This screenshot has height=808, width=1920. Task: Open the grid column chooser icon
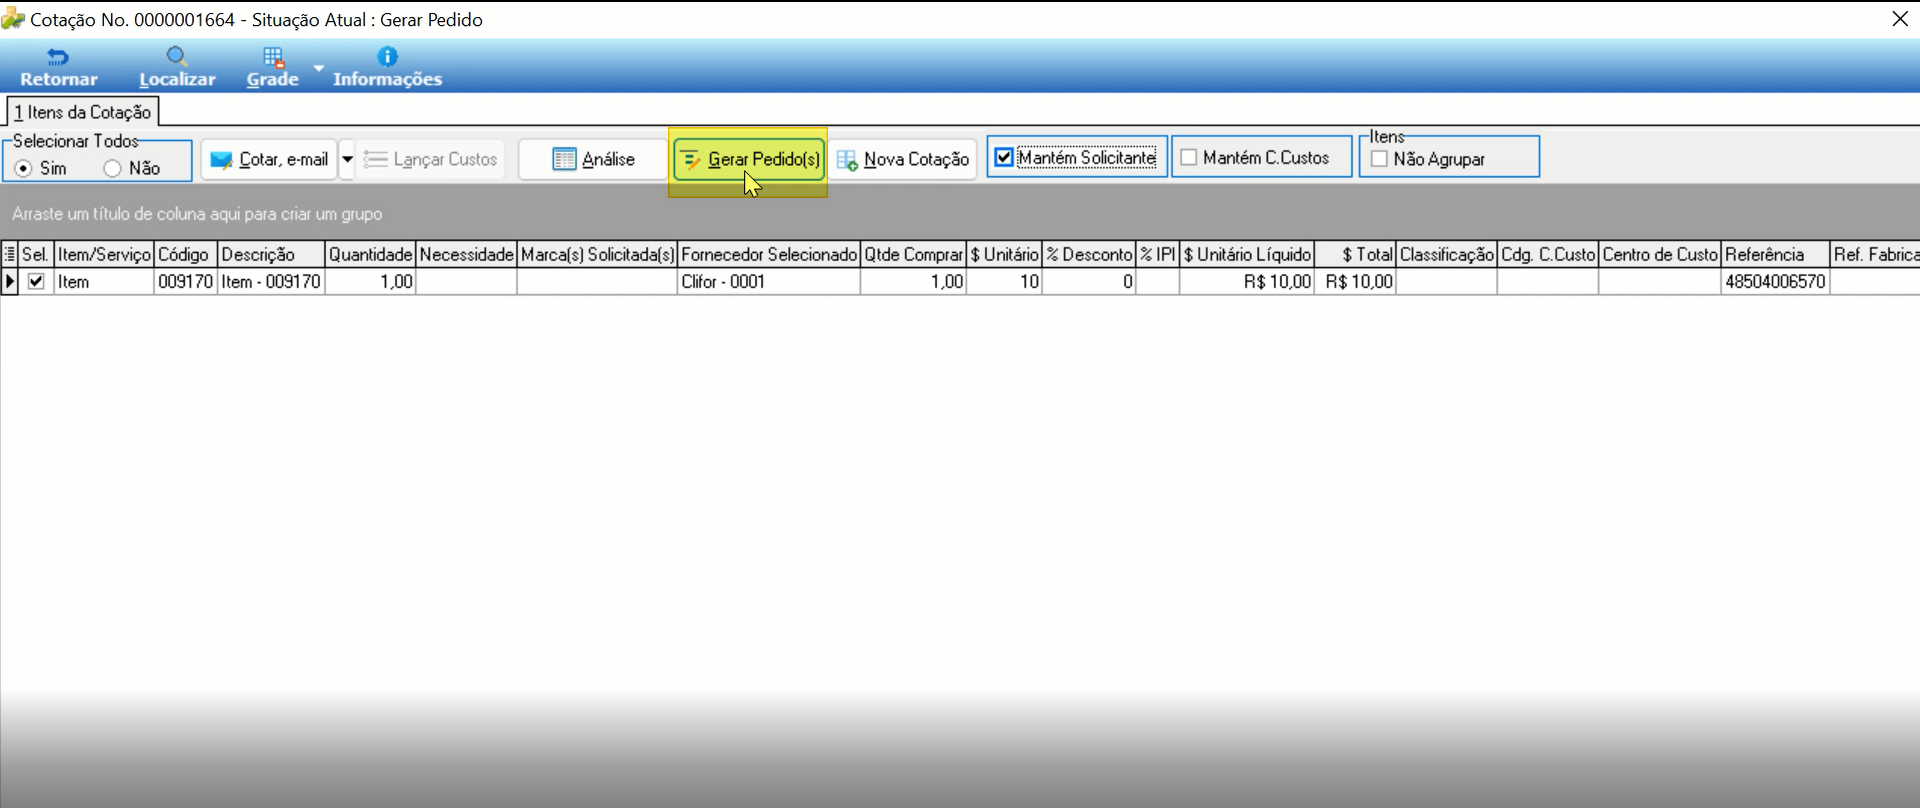9,255
